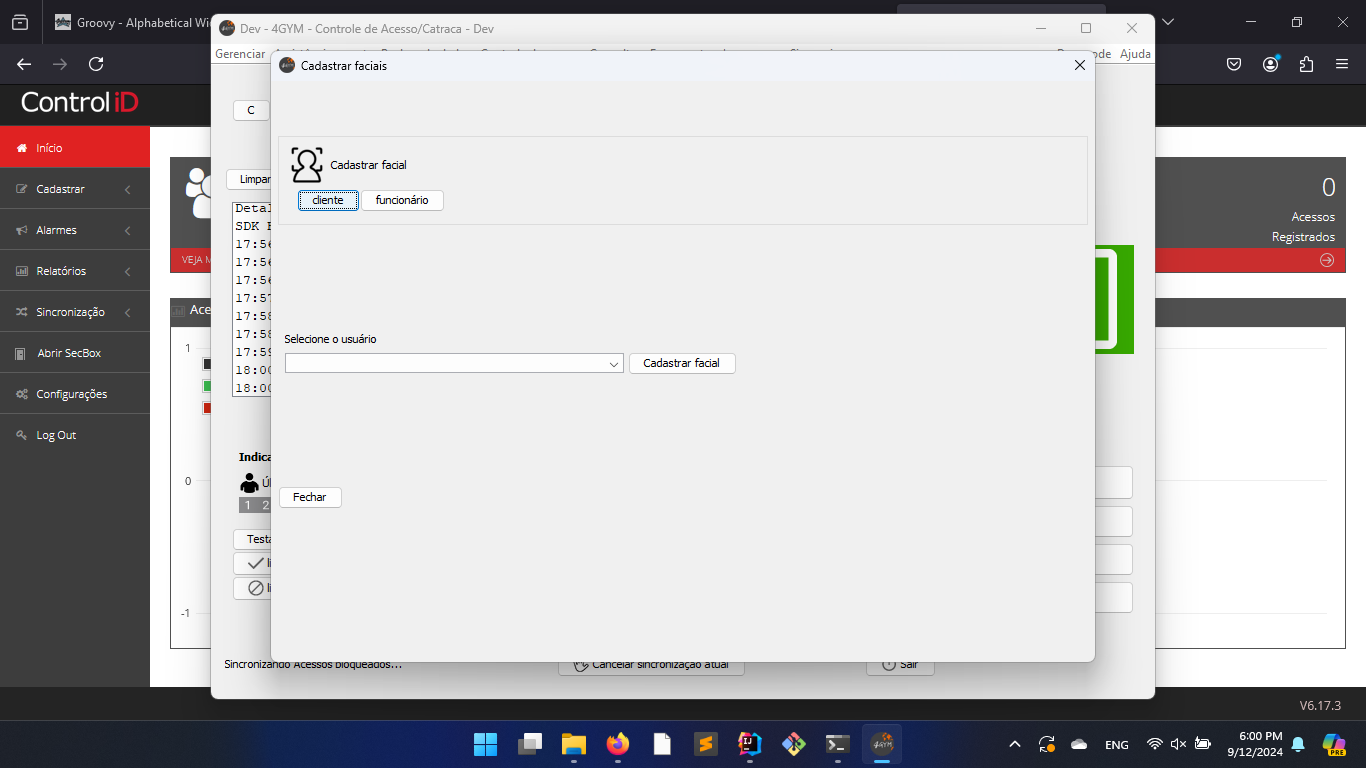Launch Sublime Text from the taskbar
Screen dimensions: 1366x768
point(705,744)
